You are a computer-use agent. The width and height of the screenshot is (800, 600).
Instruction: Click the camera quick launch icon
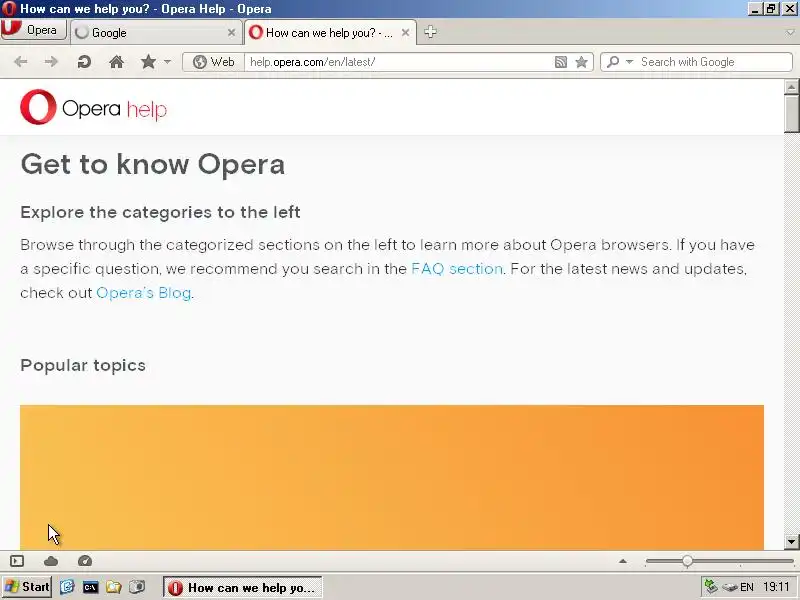pyautogui.click(x=137, y=587)
